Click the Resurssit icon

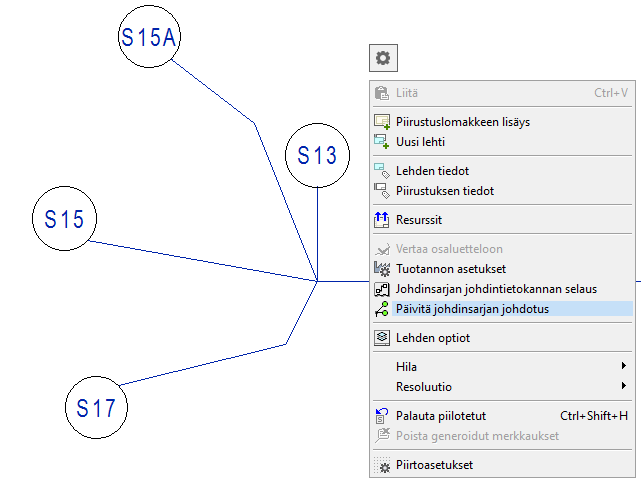381,220
